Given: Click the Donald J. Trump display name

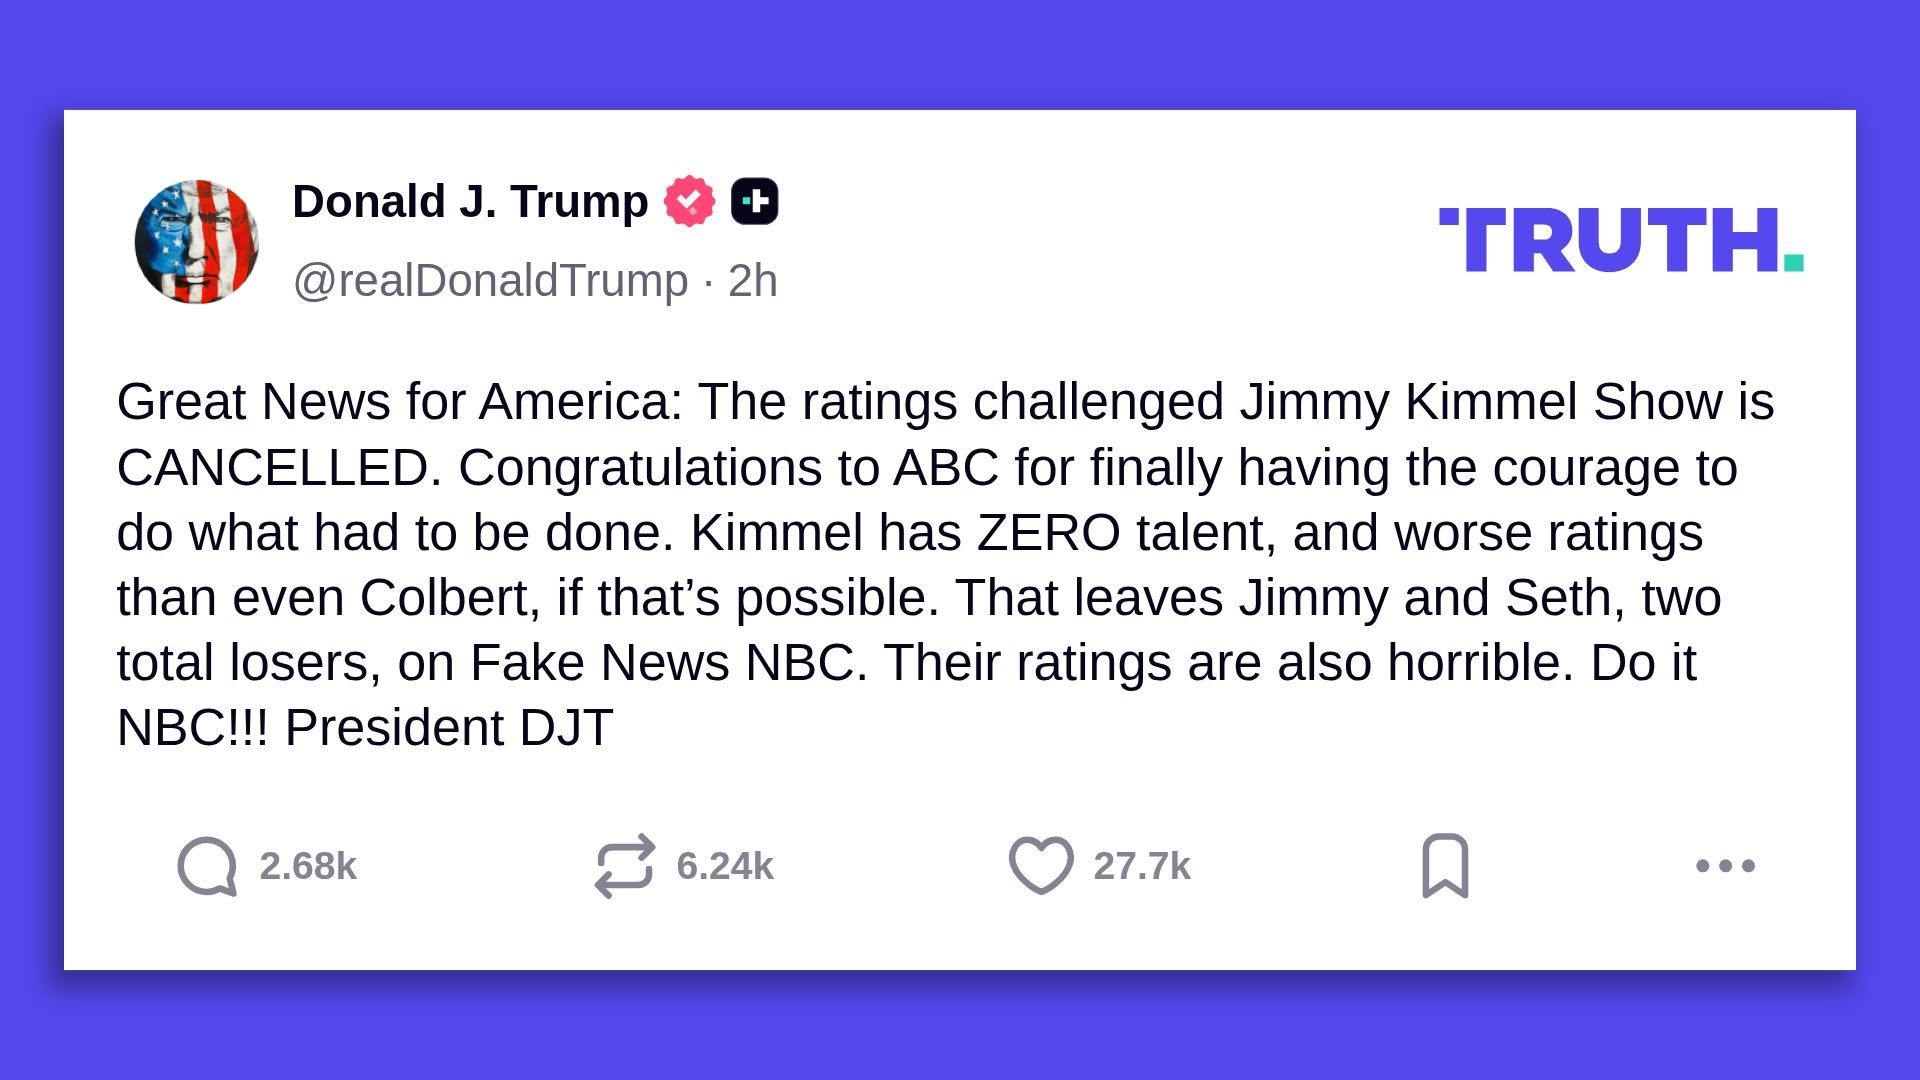Looking at the screenshot, I should click(468, 200).
